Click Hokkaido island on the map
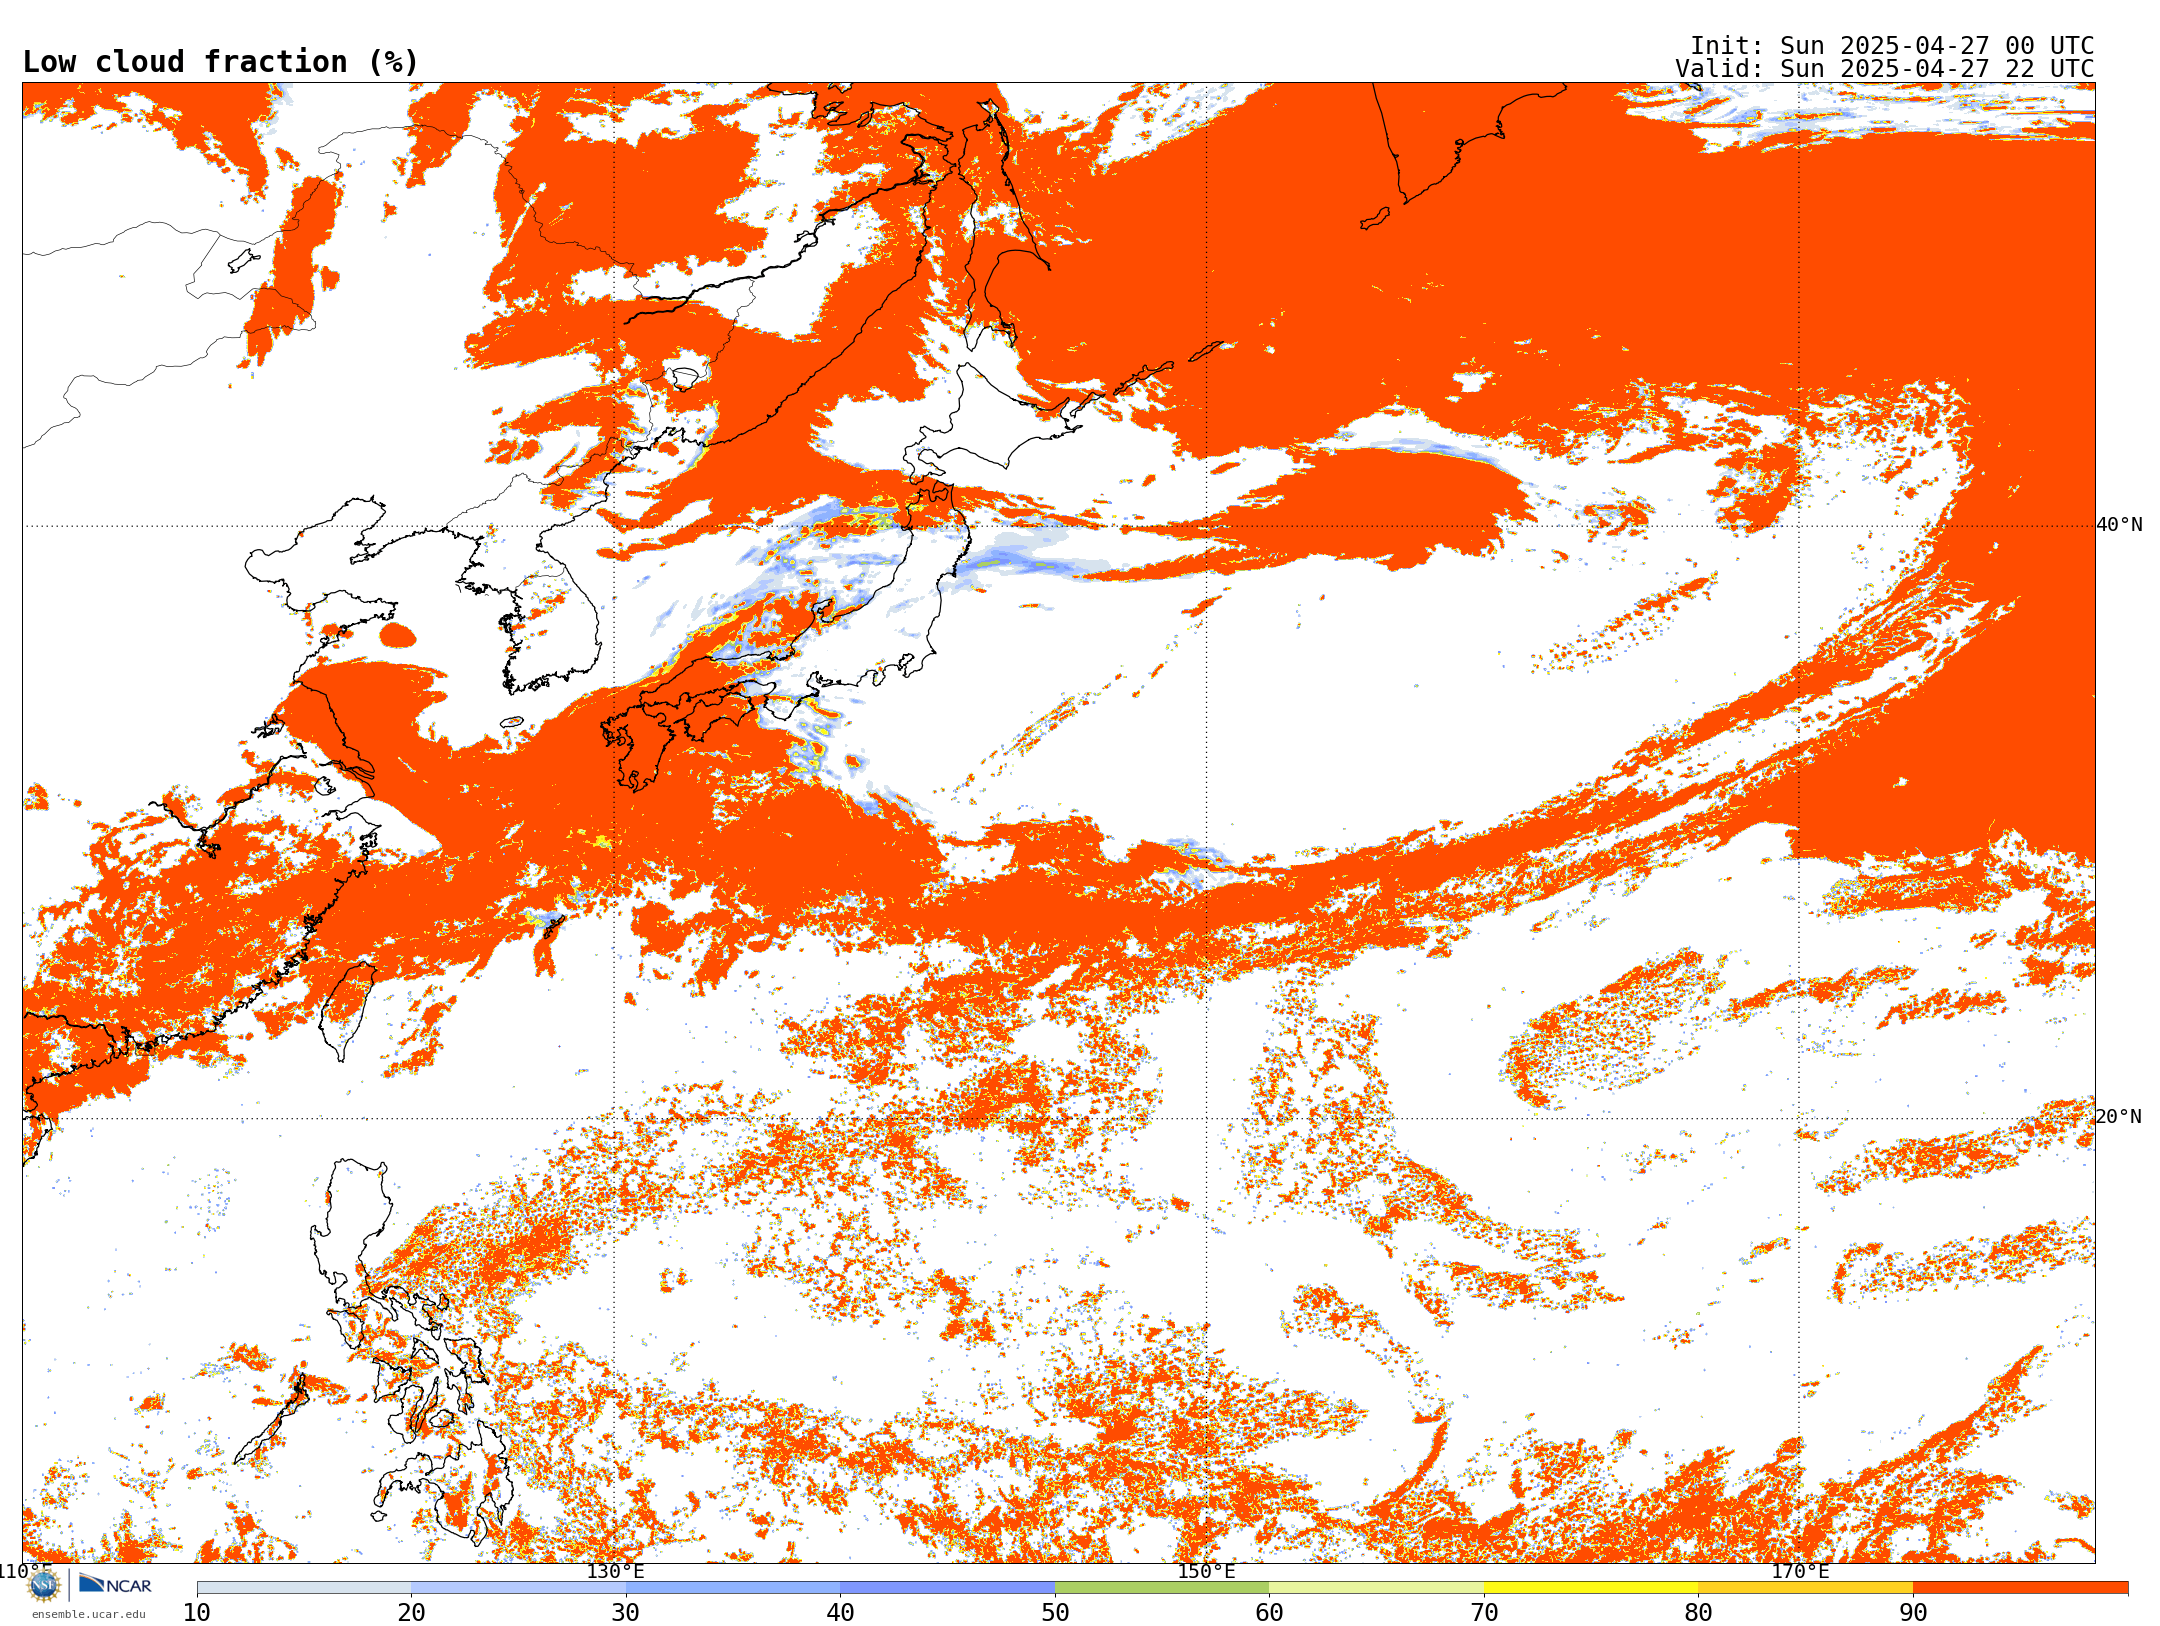The image size is (2160, 1626). coord(985,420)
